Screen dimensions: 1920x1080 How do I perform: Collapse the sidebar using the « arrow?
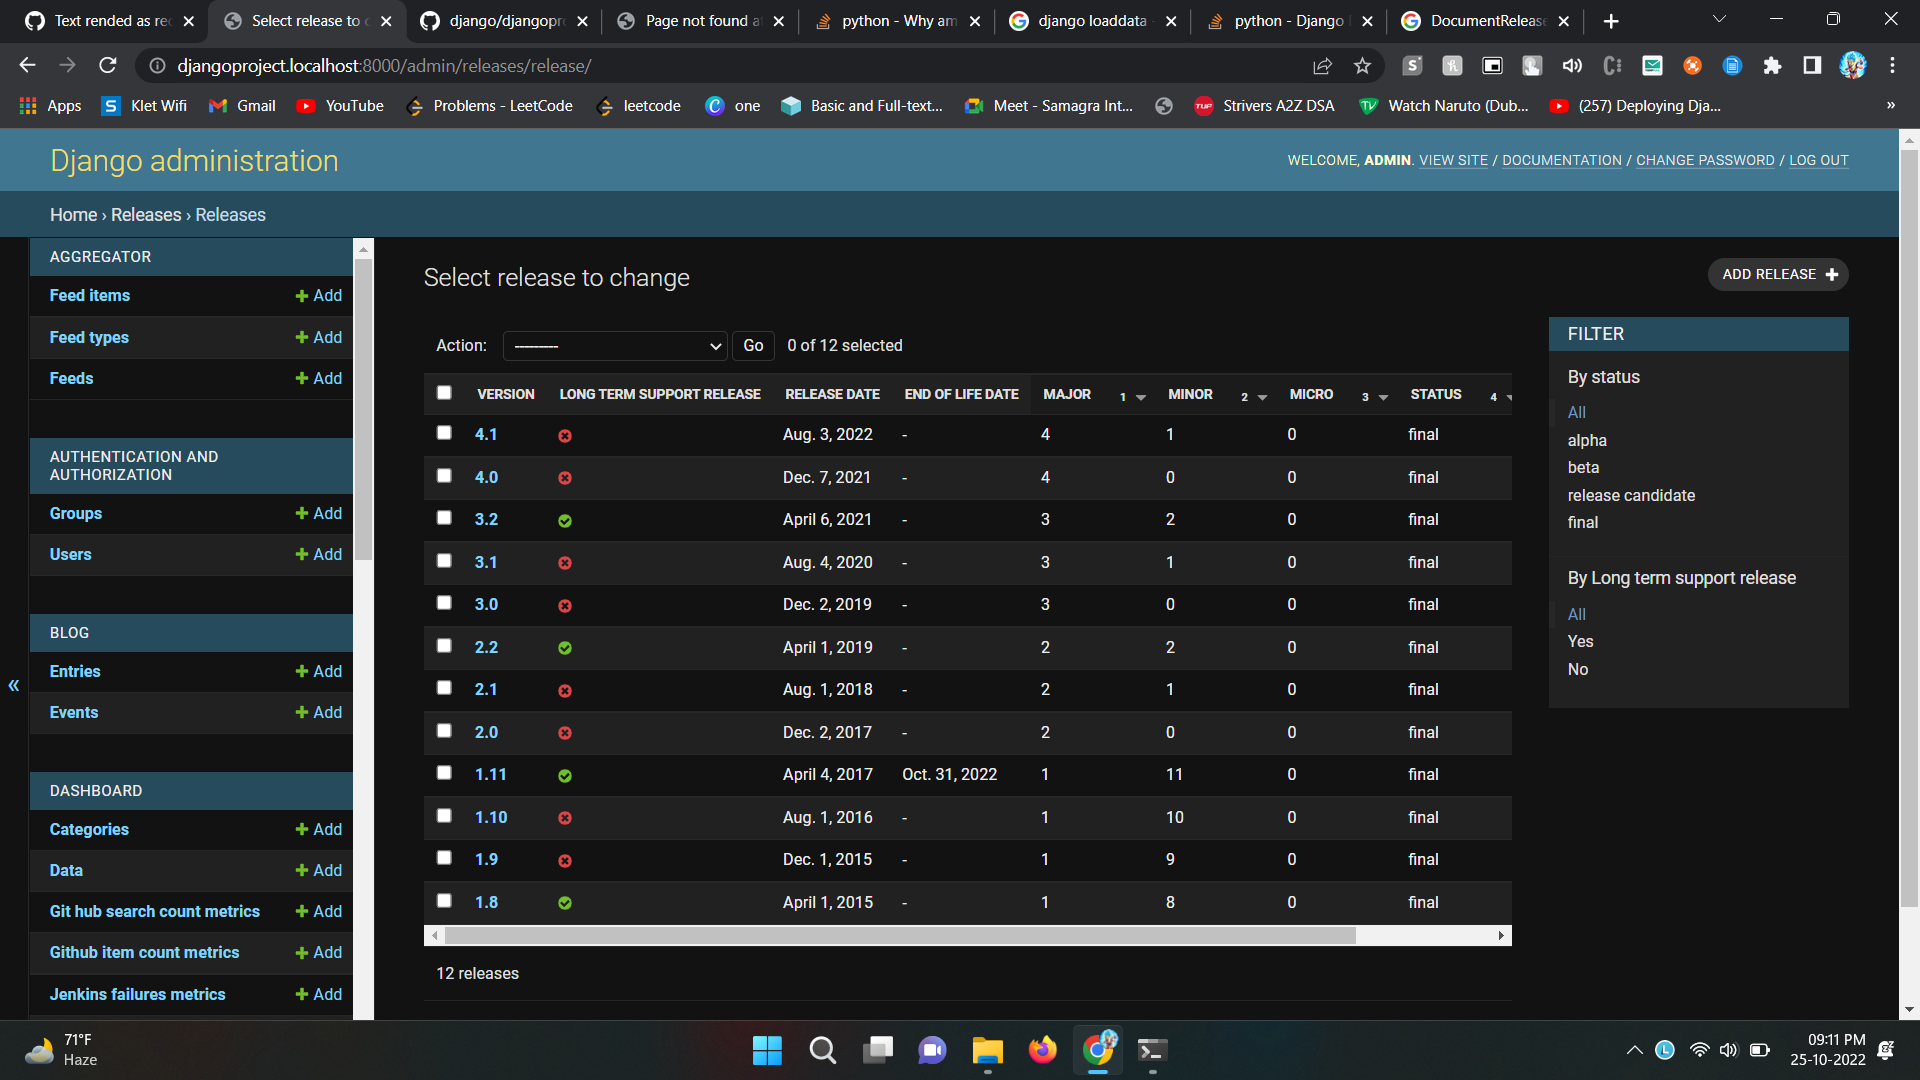coord(14,686)
